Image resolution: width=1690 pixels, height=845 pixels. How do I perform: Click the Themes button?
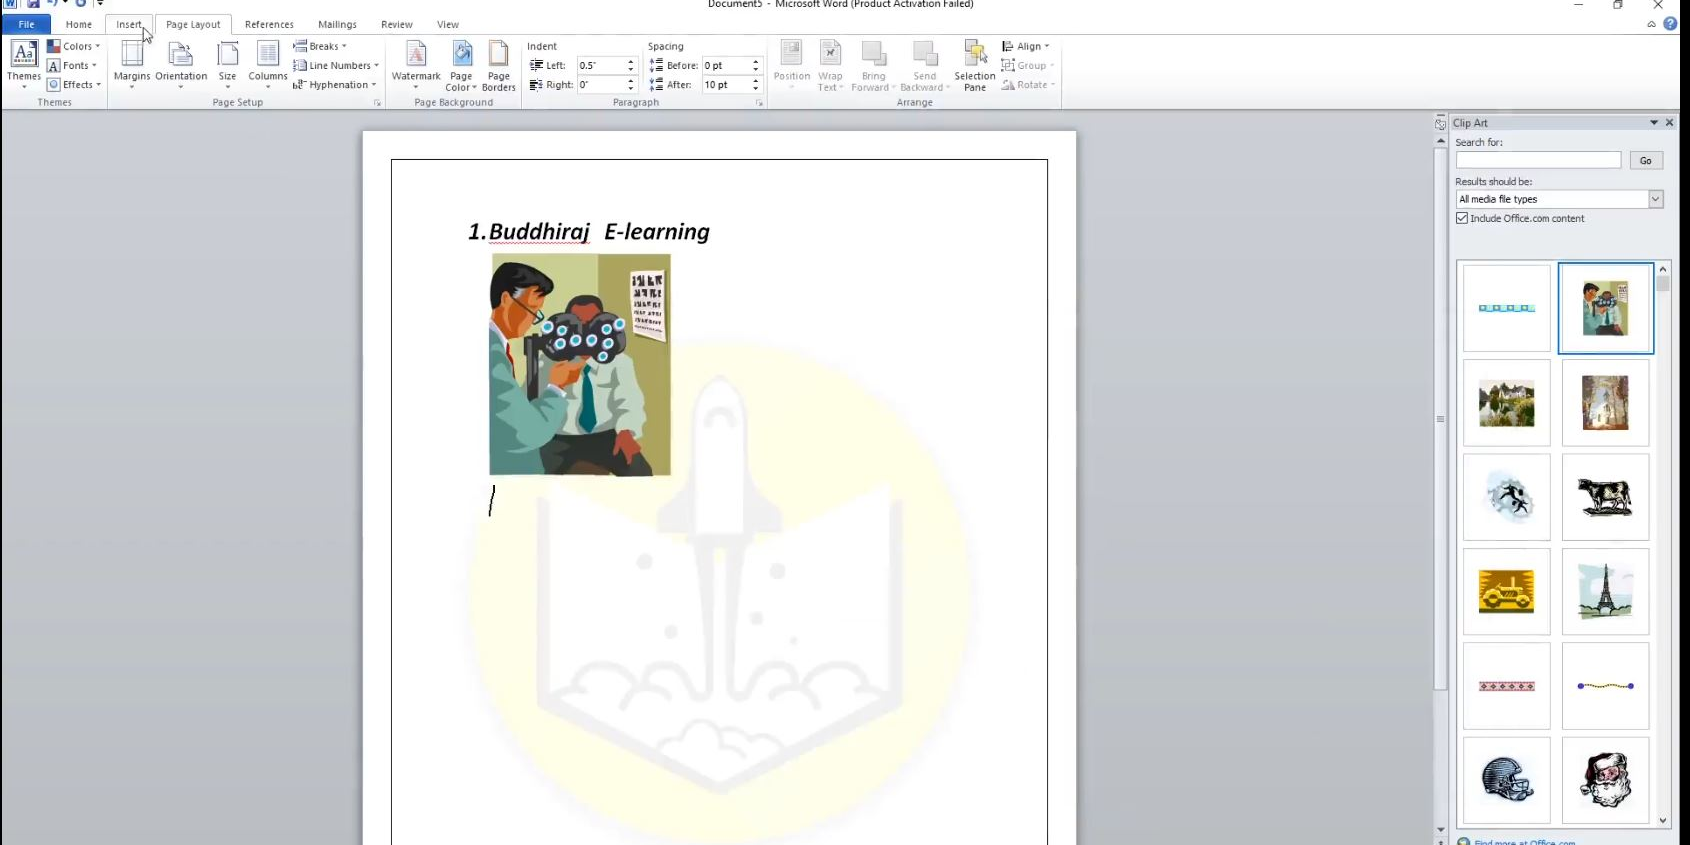pos(24,64)
